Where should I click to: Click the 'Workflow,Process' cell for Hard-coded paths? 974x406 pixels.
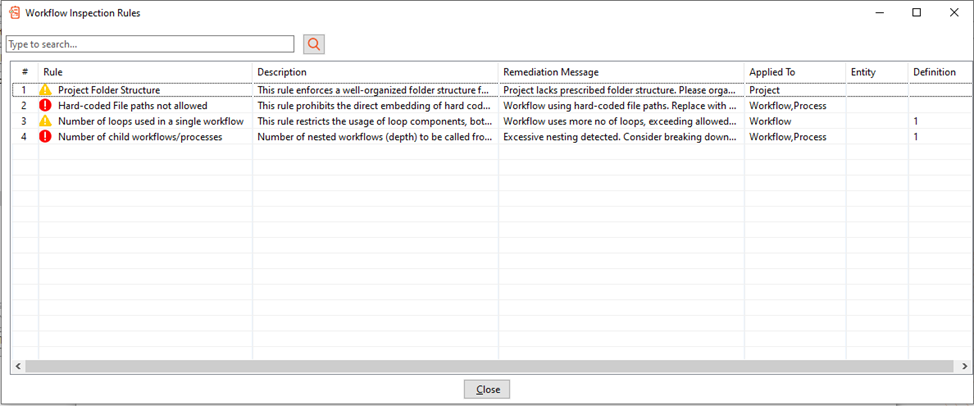[x=788, y=106]
